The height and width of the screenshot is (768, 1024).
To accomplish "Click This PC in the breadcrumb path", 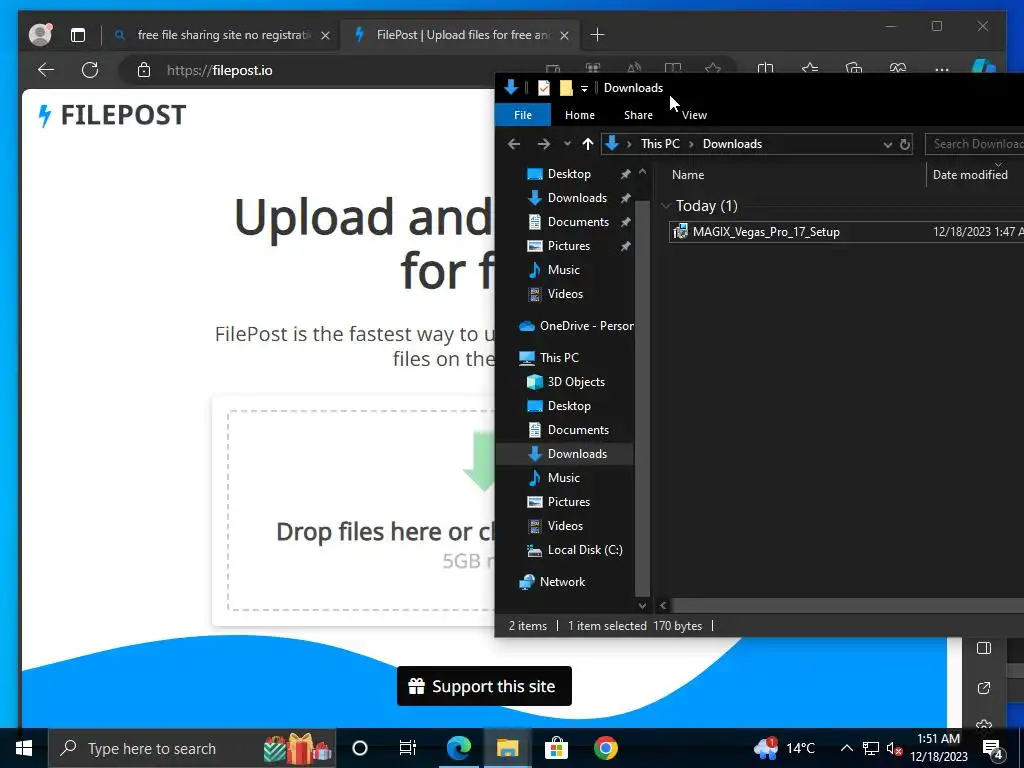I will [660, 144].
